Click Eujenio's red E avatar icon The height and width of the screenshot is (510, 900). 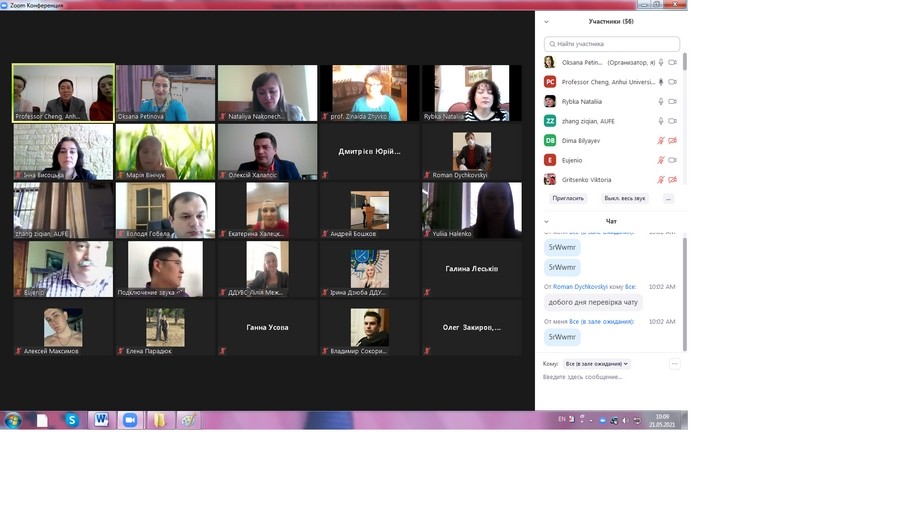tap(550, 160)
